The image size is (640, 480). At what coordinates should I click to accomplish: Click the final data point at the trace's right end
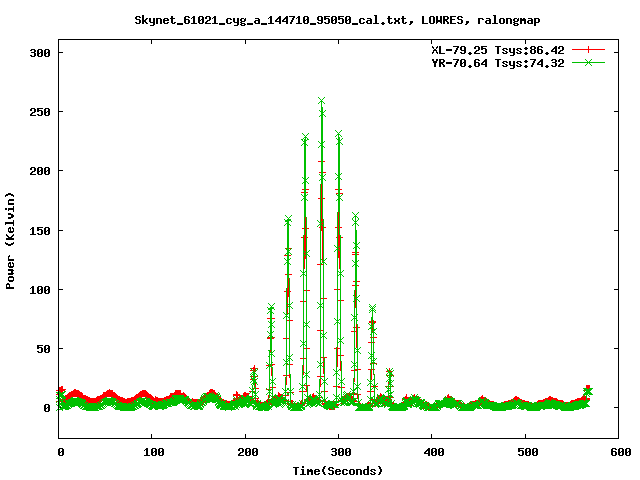click(x=588, y=391)
